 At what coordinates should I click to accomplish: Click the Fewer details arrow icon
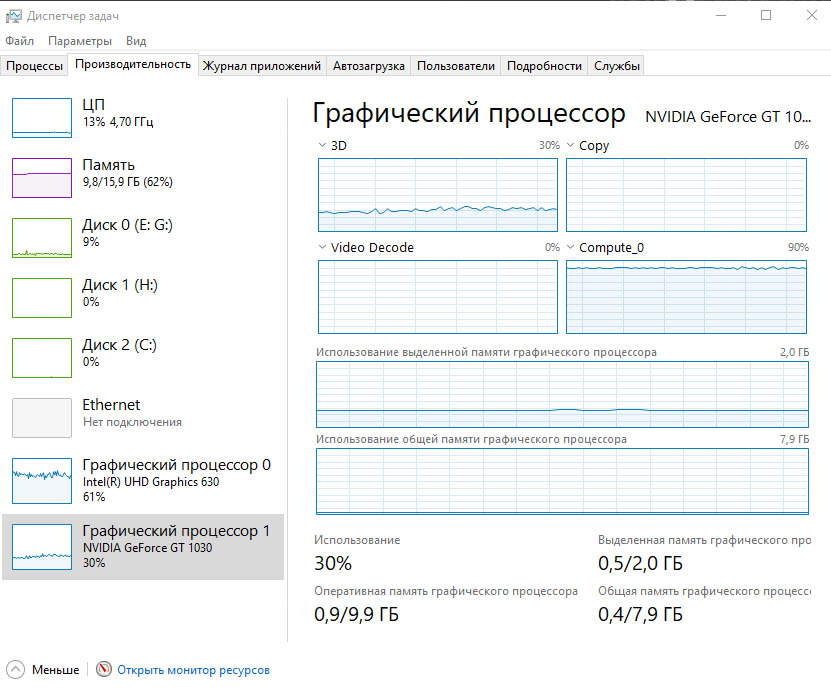pyautogui.click(x=15, y=670)
